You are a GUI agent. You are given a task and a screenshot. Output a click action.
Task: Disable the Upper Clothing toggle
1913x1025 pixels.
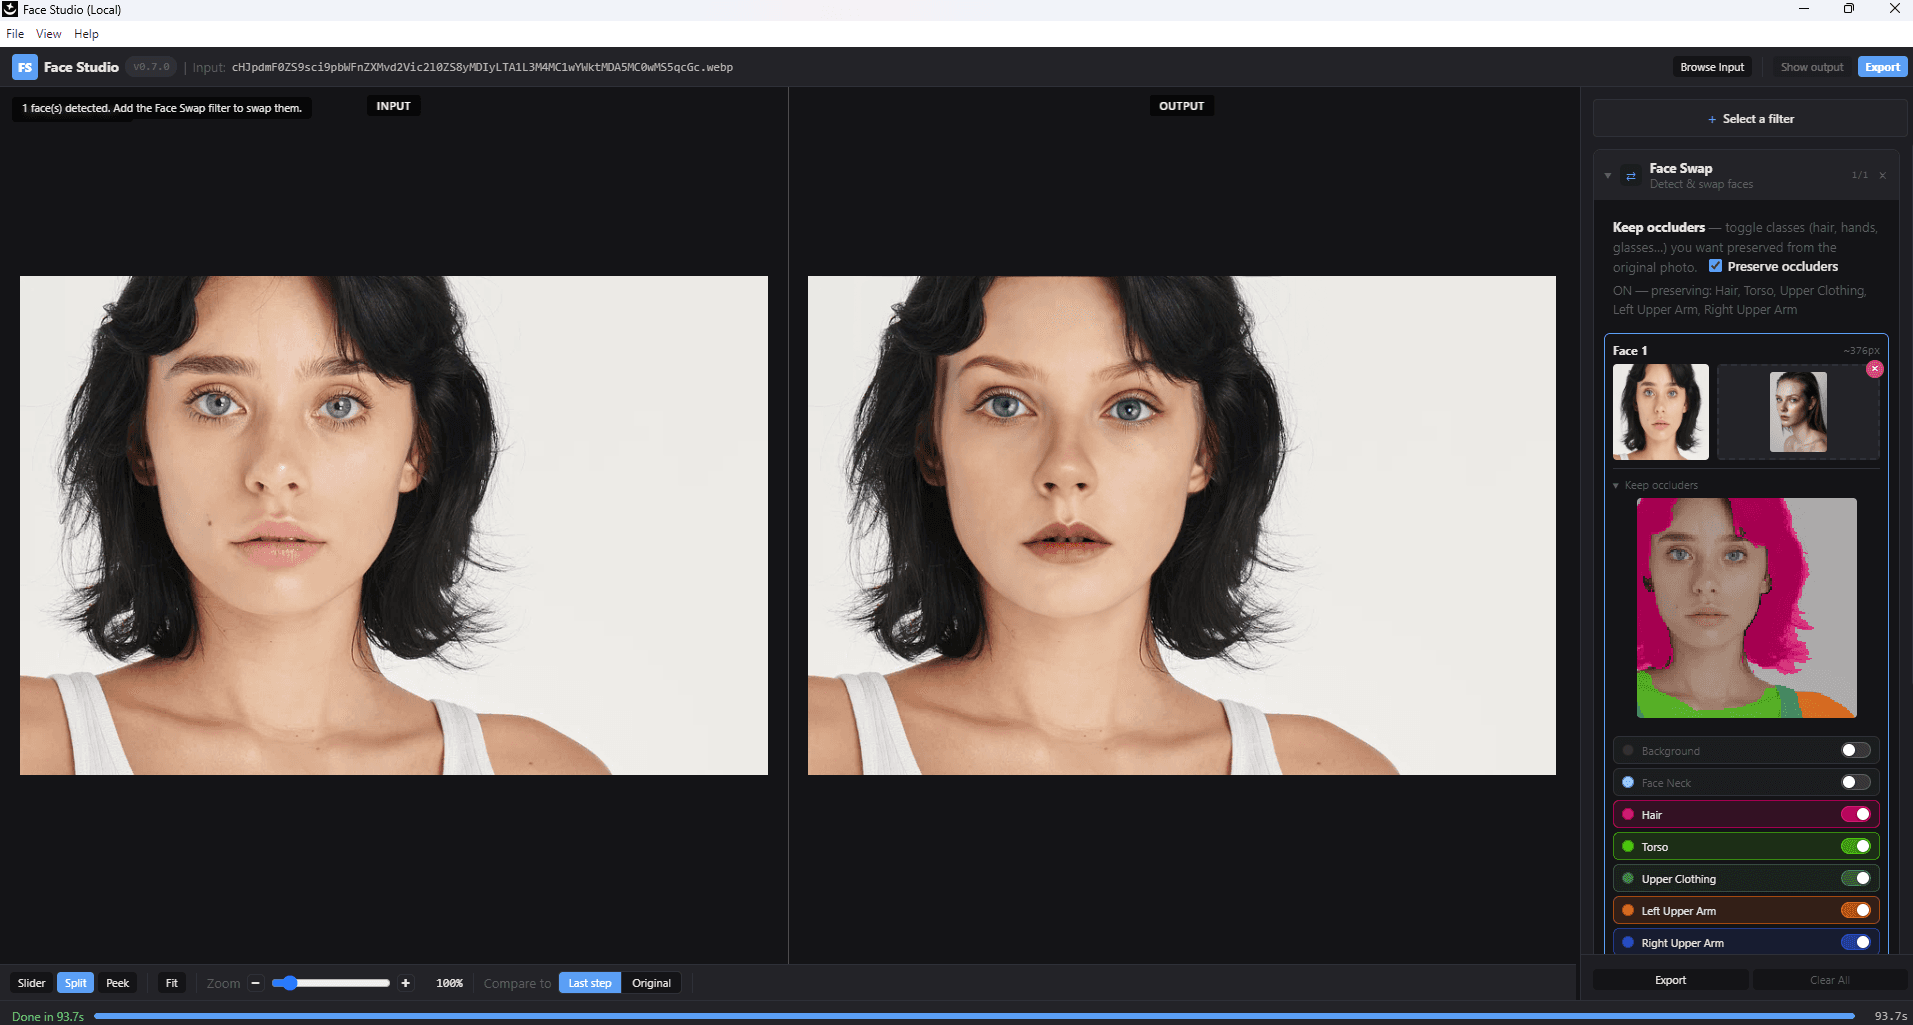1856,878
